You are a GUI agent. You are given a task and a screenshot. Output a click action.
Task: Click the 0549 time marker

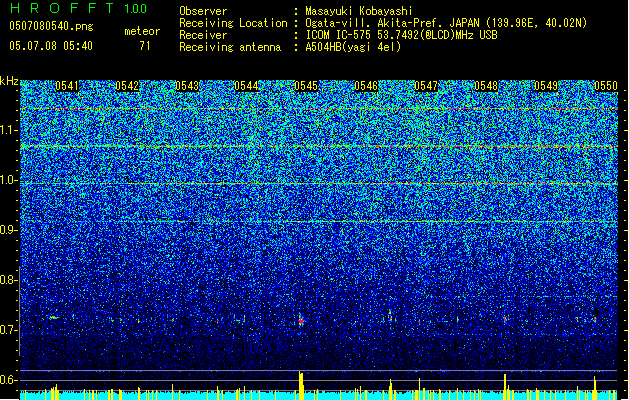pos(546,86)
